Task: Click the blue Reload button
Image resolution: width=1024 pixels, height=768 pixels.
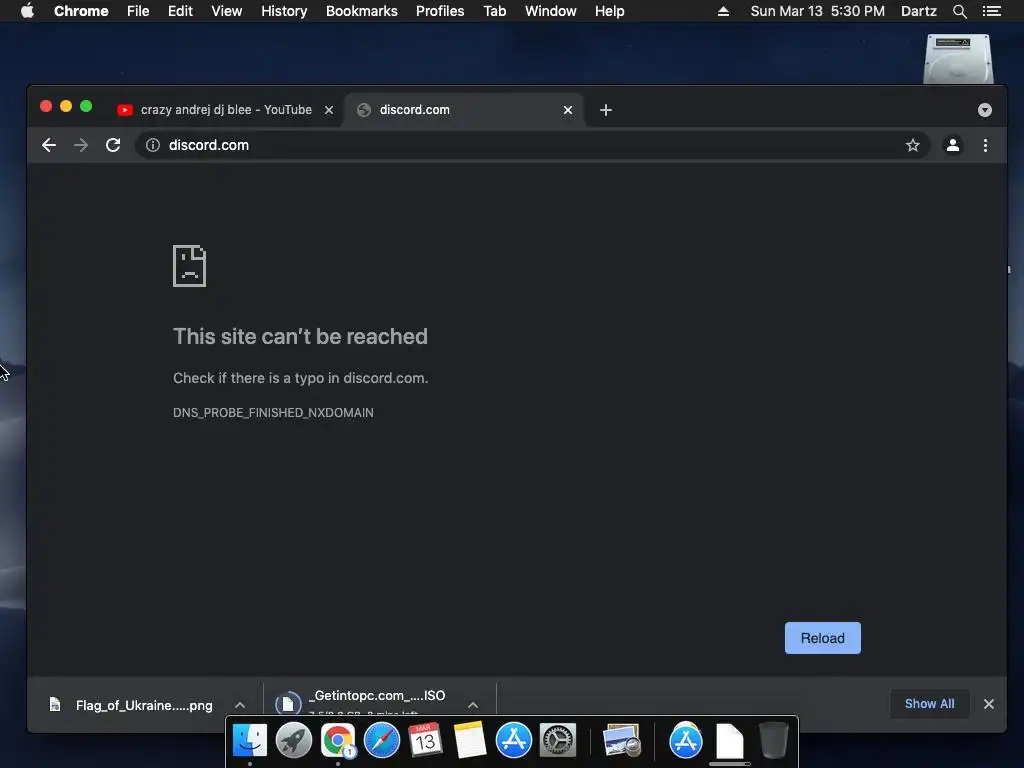Action: click(822, 638)
